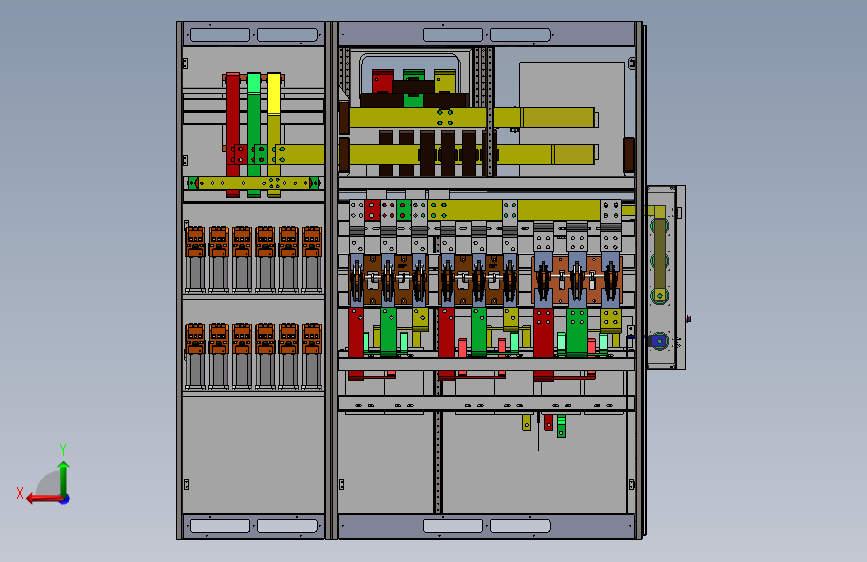The image size is (867, 562).
Task: Select the middle brown circuit breaker
Action: click(x=478, y=279)
